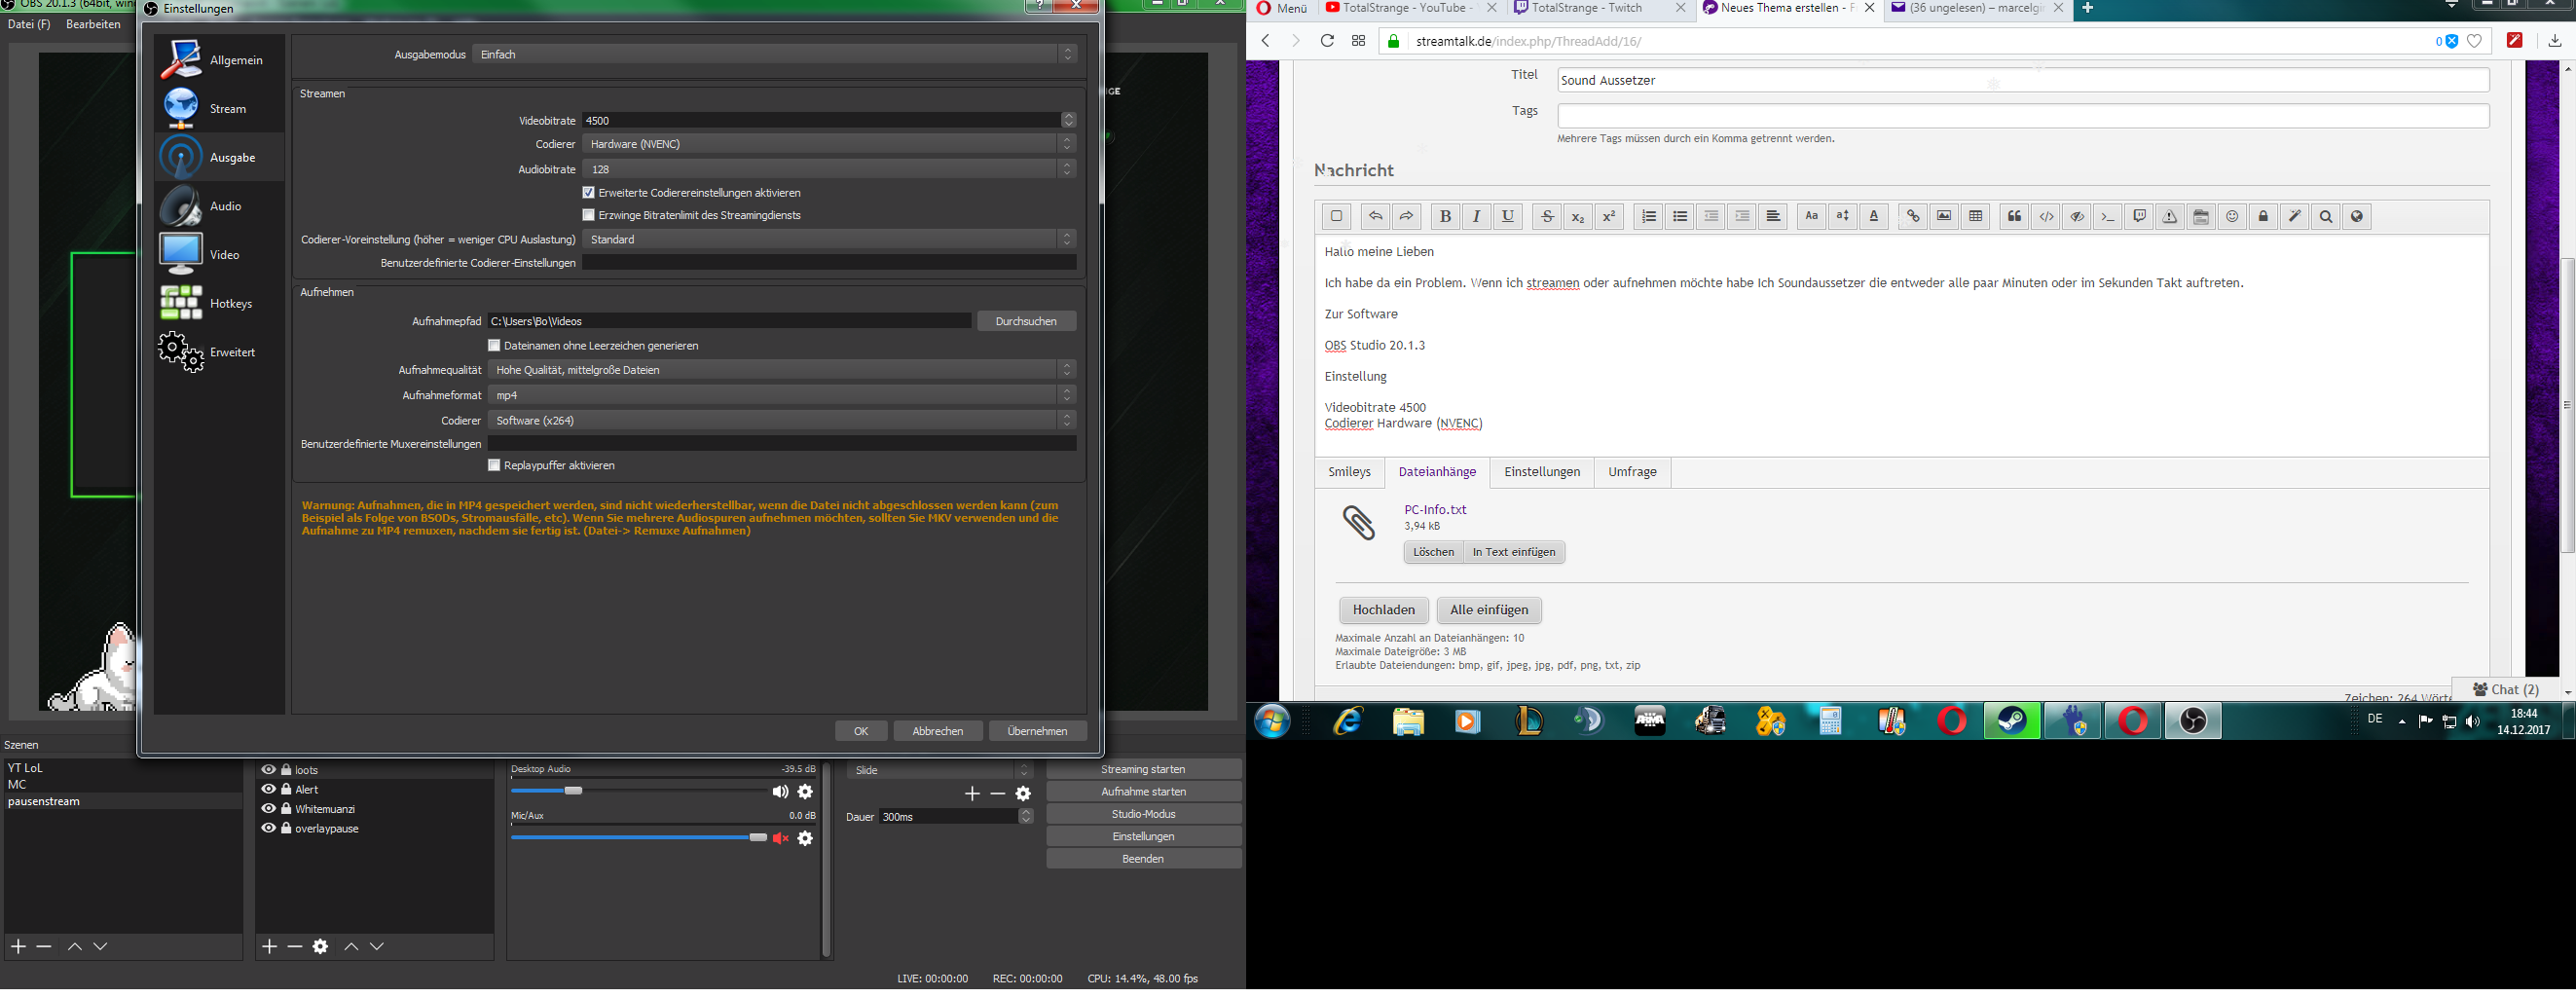Viewport: 2576px width, 997px height.
Task: Mute the Desktop Audio speaker icon
Action: coord(779,792)
